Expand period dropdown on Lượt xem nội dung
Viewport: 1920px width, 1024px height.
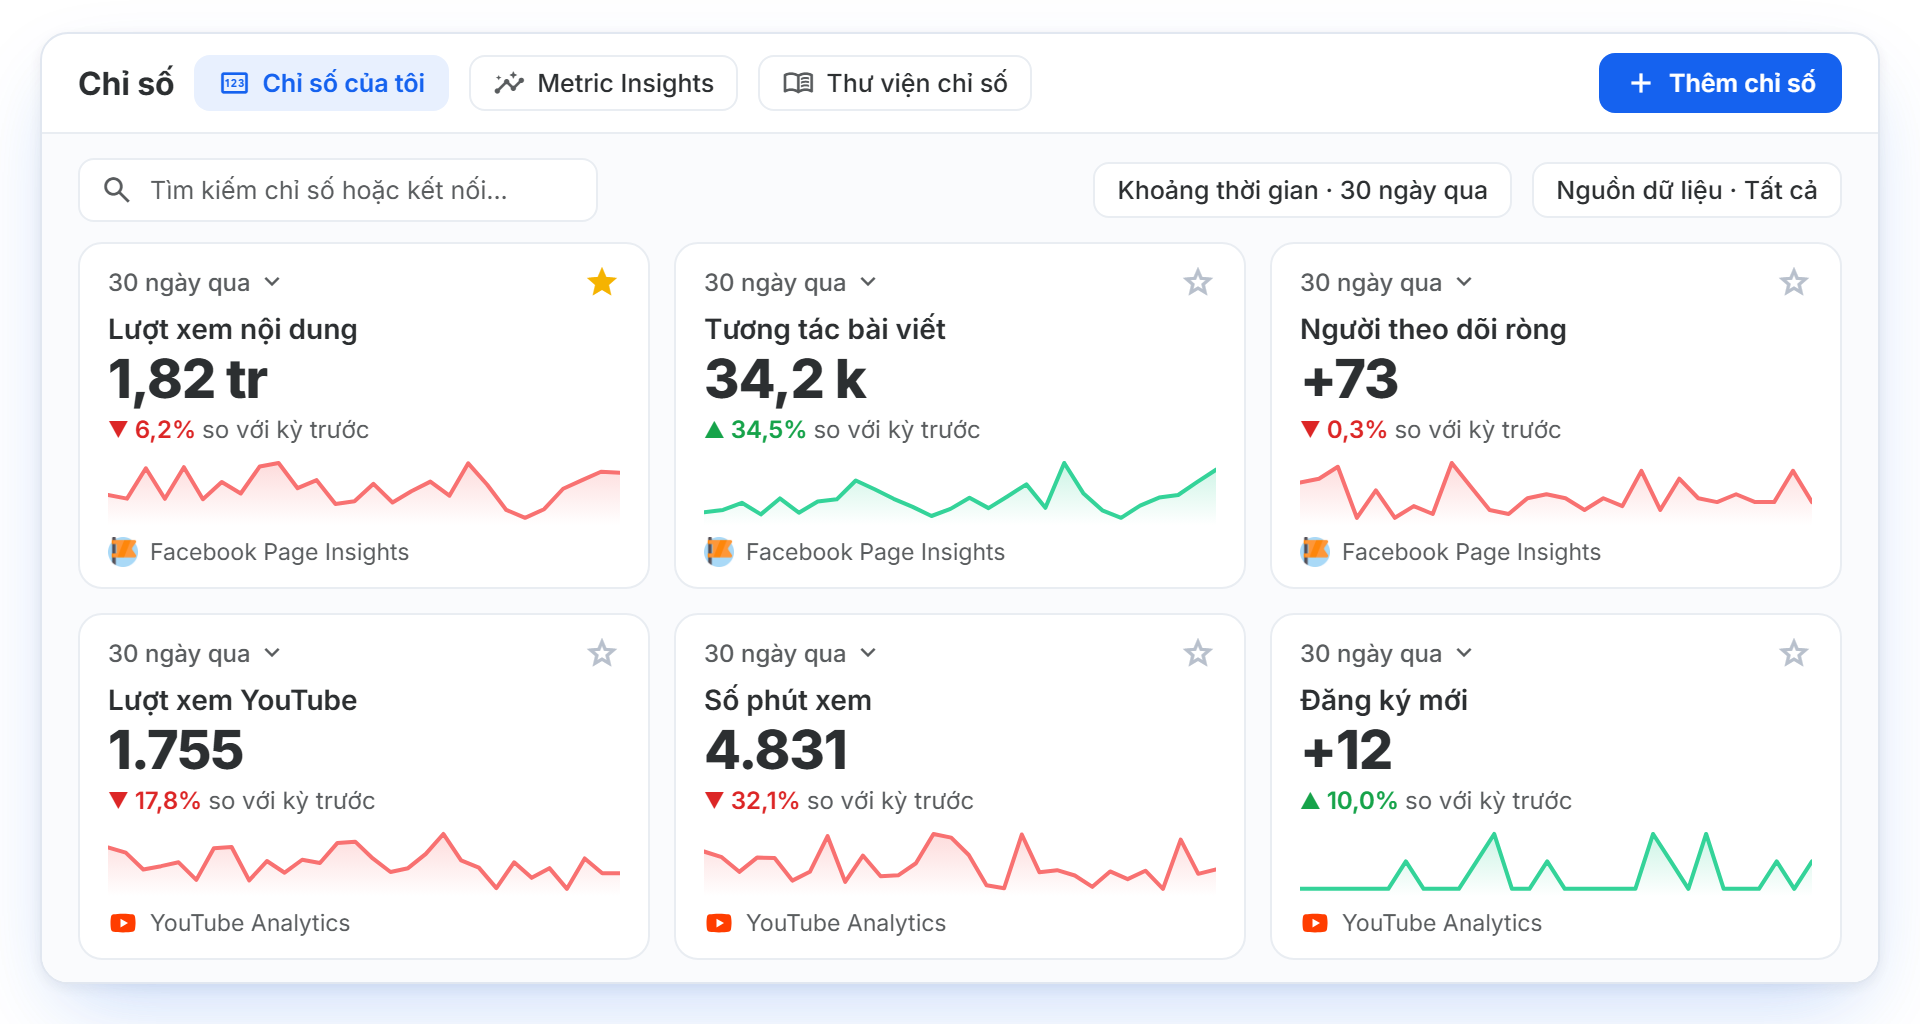(x=194, y=283)
